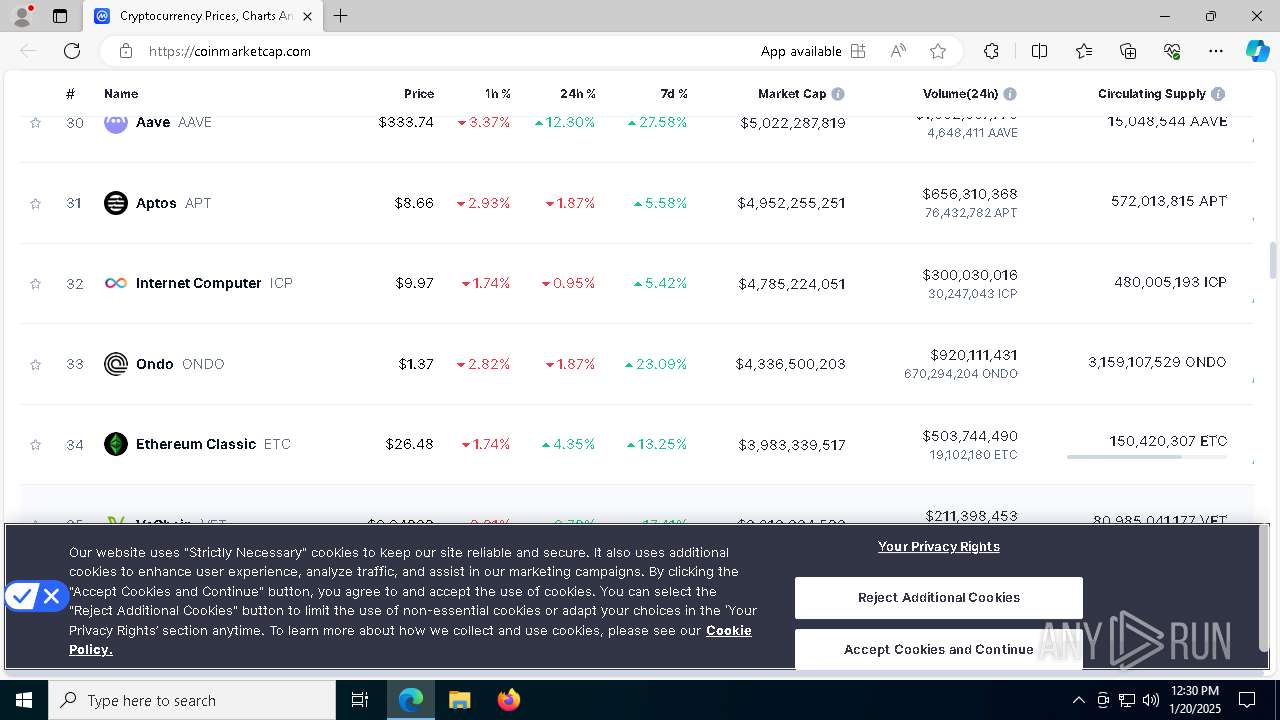The height and width of the screenshot is (720, 1280).
Task: Star Internet Computer in the watchlist
Action: coord(35,284)
